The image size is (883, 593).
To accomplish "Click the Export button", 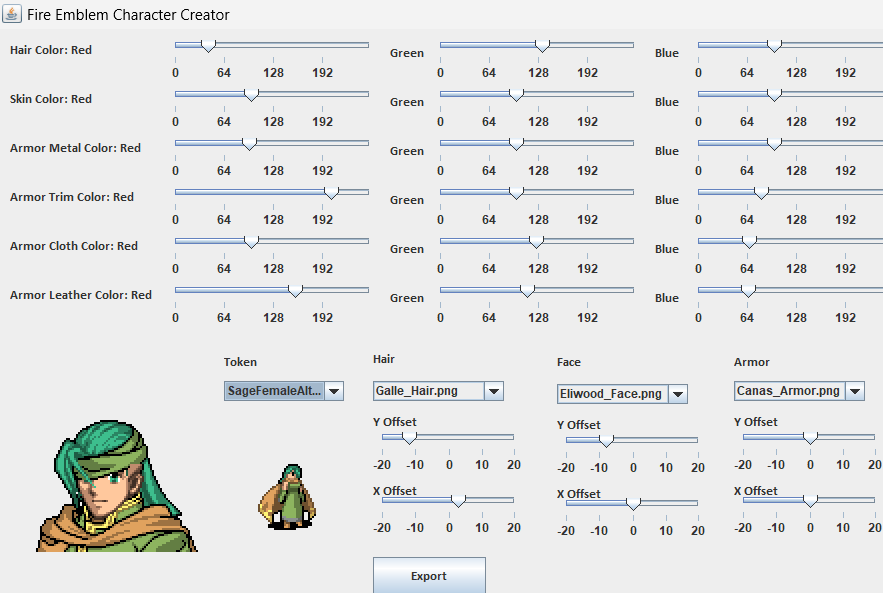I will (x=429, y=576).
